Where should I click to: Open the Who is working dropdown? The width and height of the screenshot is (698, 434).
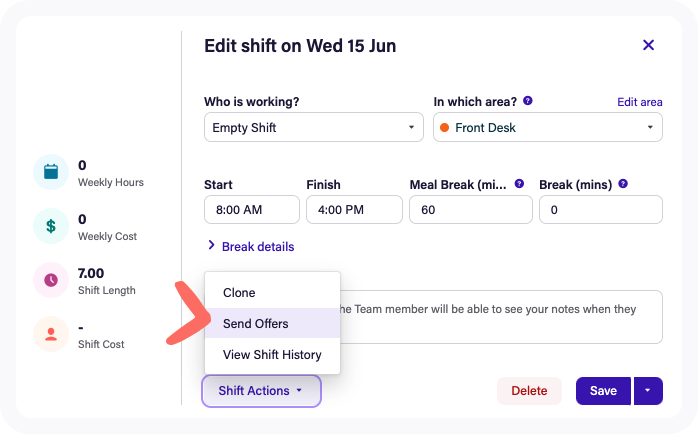click(x=313, y=127)
